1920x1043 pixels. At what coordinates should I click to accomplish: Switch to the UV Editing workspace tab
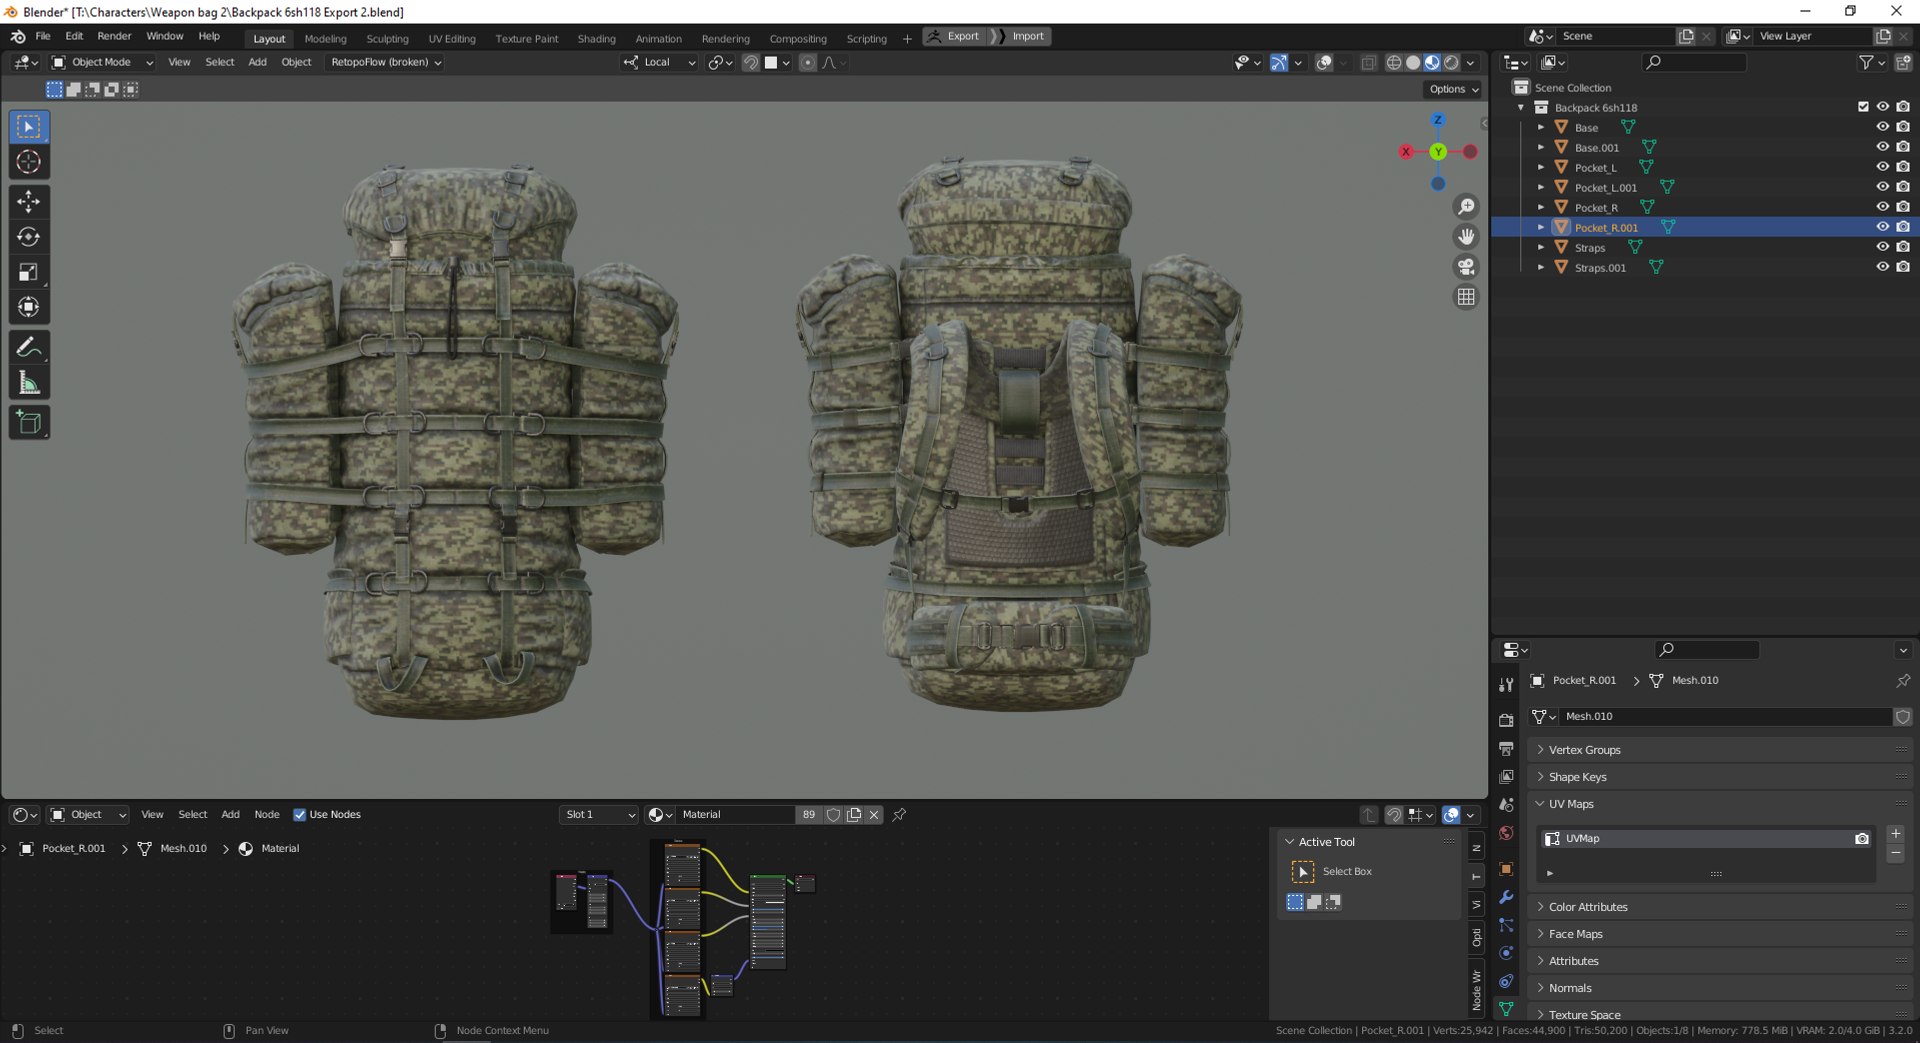pyautogui.click(x=452, y=39)
